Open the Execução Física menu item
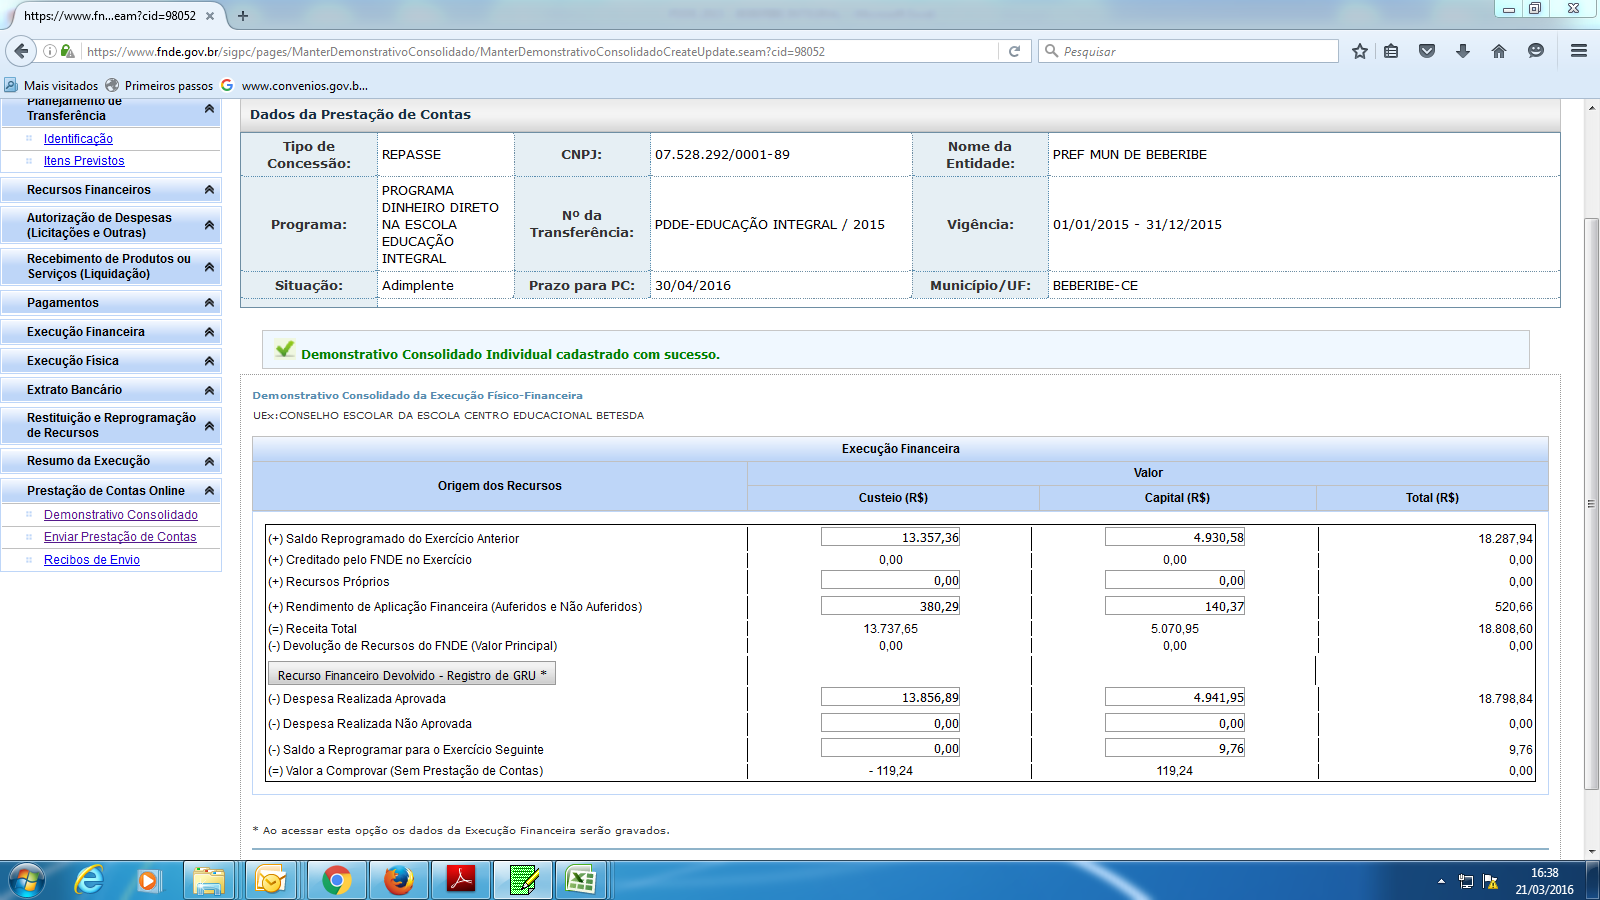This screenshot has height=900, width=1600. point(73,361)
